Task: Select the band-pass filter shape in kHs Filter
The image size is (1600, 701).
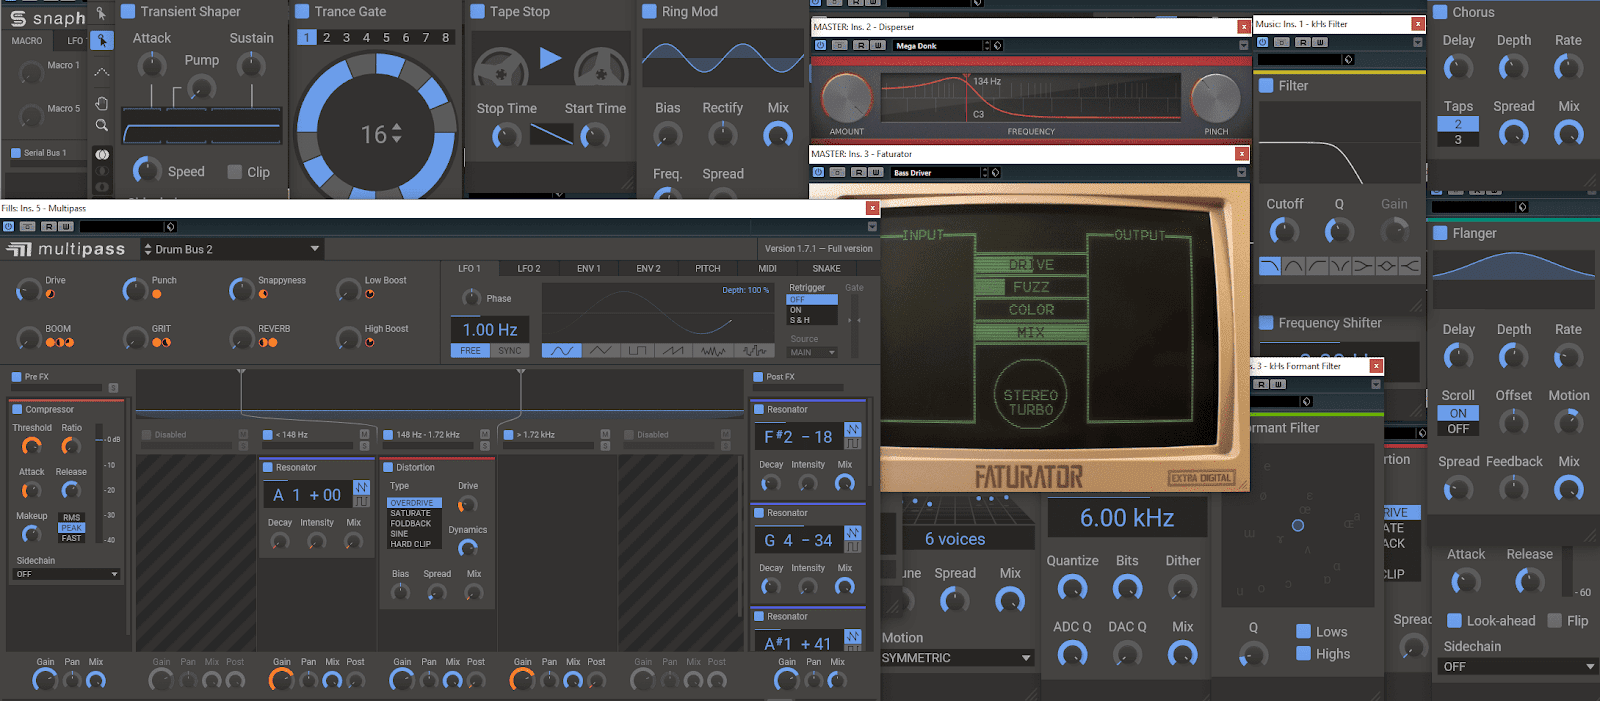Action: [x=1293, y=266]
